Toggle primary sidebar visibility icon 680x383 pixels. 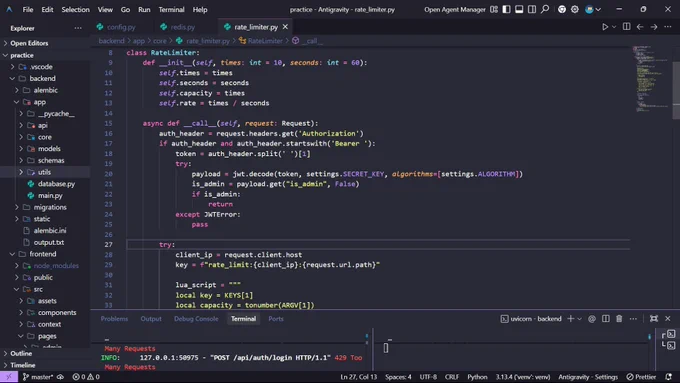(x=507, y=9)
